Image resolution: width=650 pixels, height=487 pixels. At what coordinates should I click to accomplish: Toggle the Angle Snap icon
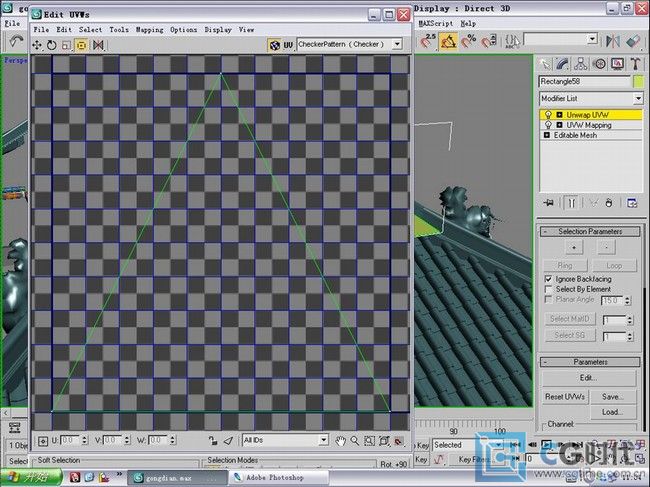pos(449,41)
